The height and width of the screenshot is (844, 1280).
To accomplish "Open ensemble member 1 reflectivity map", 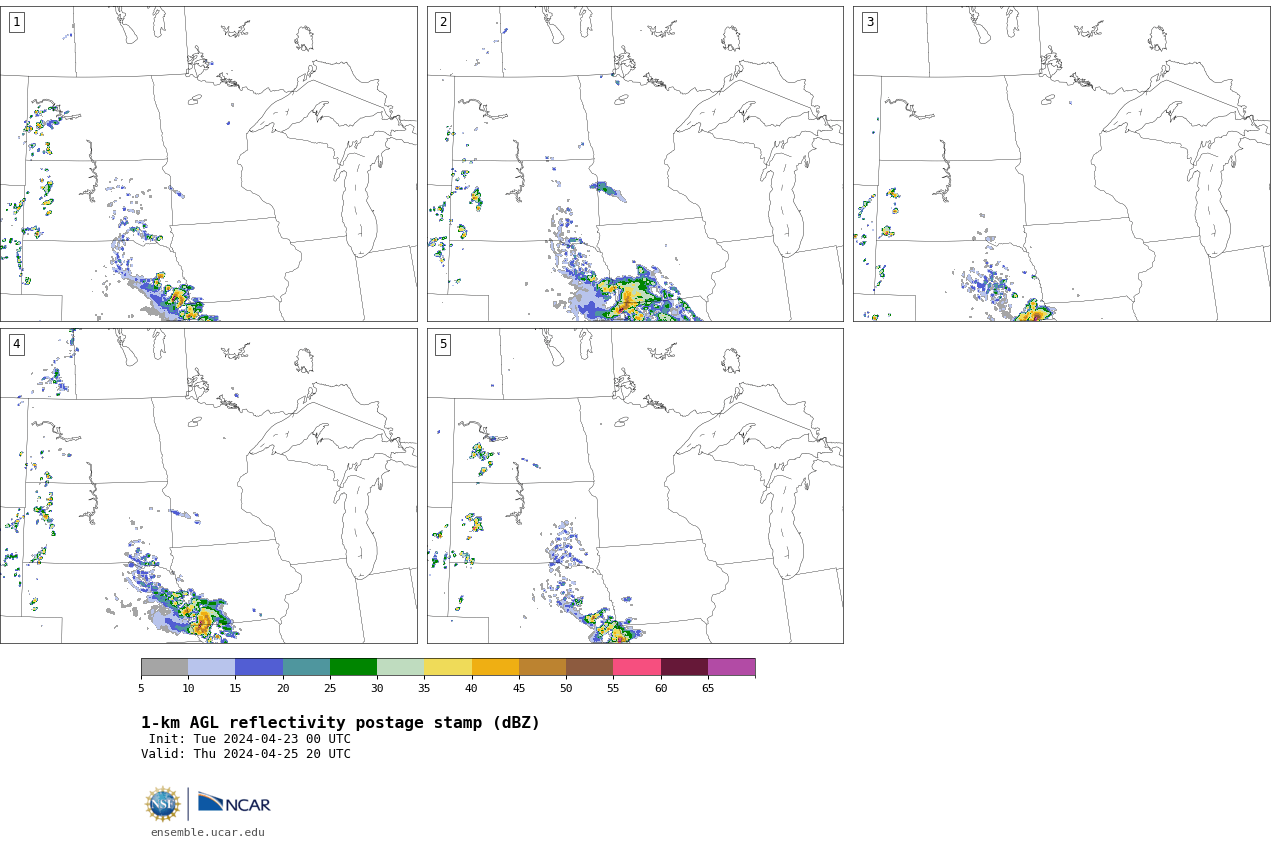I will point(208,164).
